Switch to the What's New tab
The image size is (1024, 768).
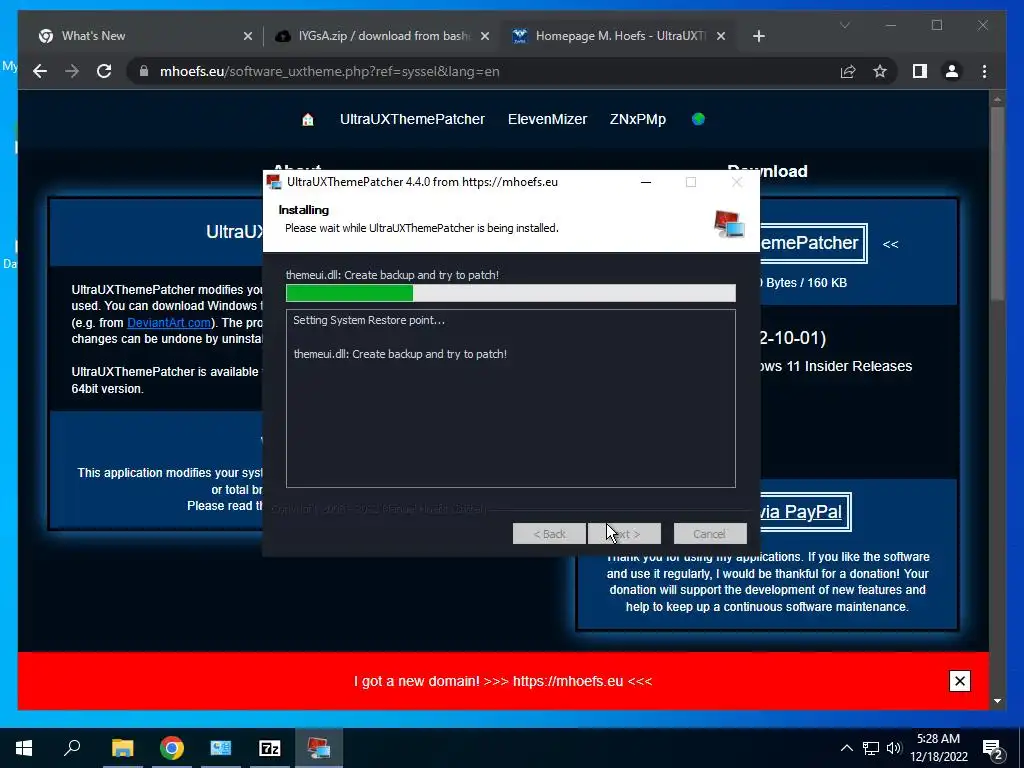144,36
